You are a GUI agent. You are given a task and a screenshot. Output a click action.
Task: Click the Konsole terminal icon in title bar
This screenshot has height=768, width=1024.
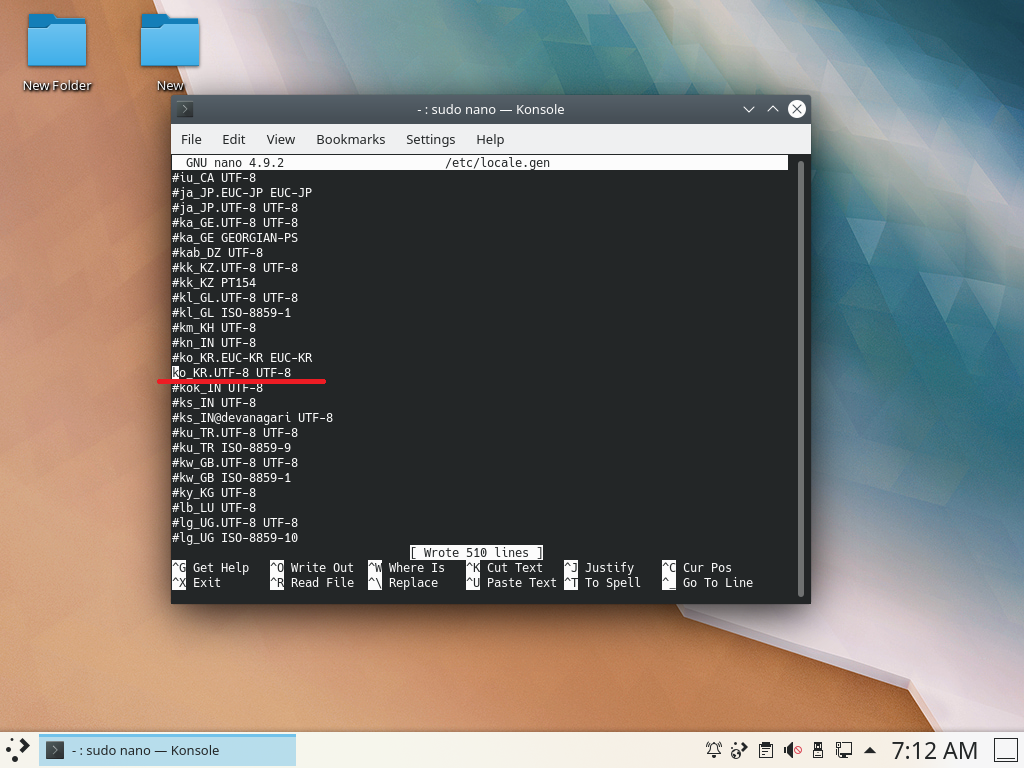coord(185,109)
